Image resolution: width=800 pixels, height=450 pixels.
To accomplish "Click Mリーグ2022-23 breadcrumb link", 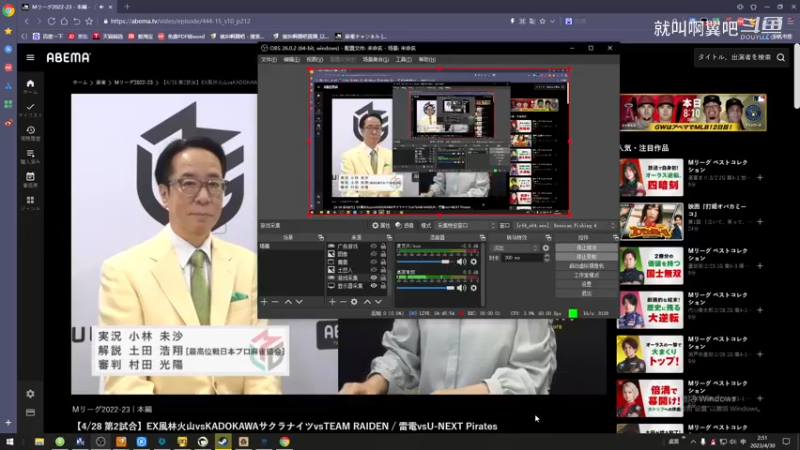I will click(133, 83).
